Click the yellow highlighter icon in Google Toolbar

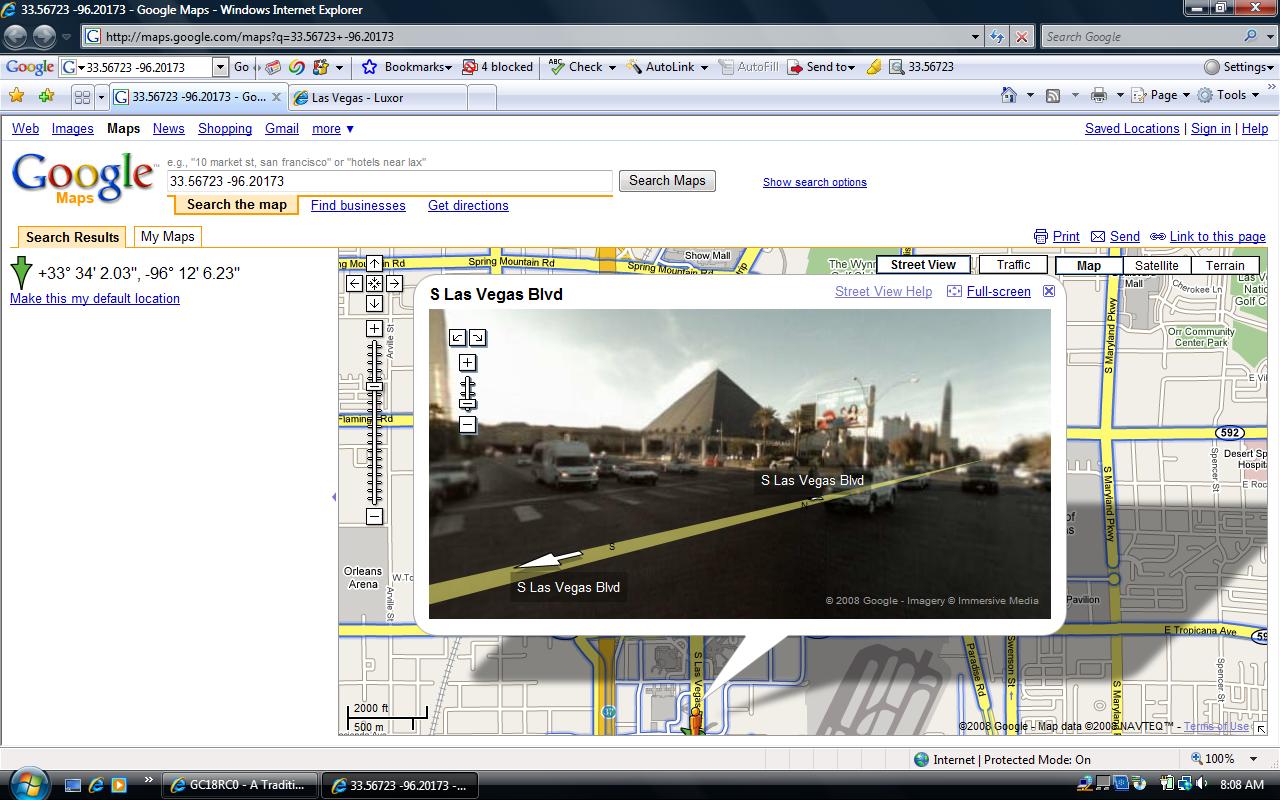[873, 67]
